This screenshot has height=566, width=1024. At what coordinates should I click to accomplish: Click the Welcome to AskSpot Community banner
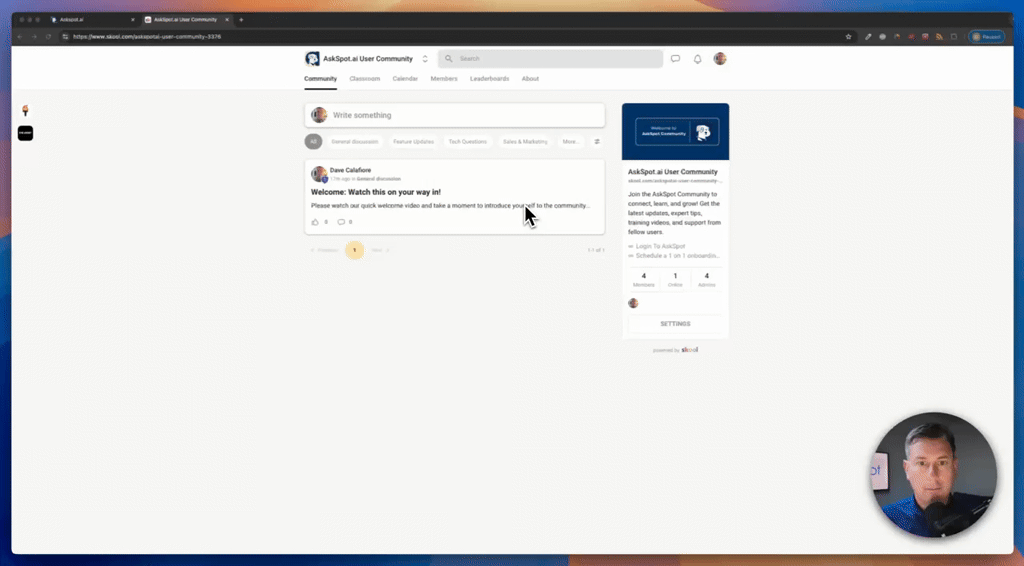tap(675, 131)
